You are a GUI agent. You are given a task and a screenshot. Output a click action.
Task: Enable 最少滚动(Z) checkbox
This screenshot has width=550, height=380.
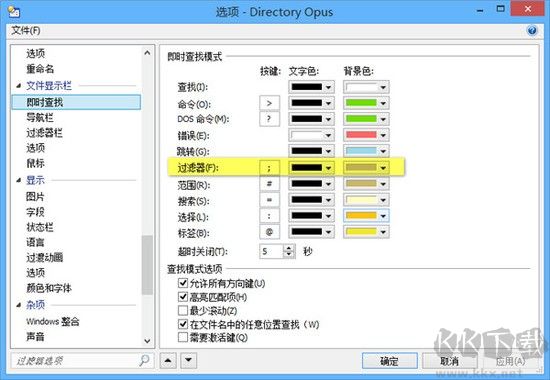pyautogui.click(x=183, y=310)
